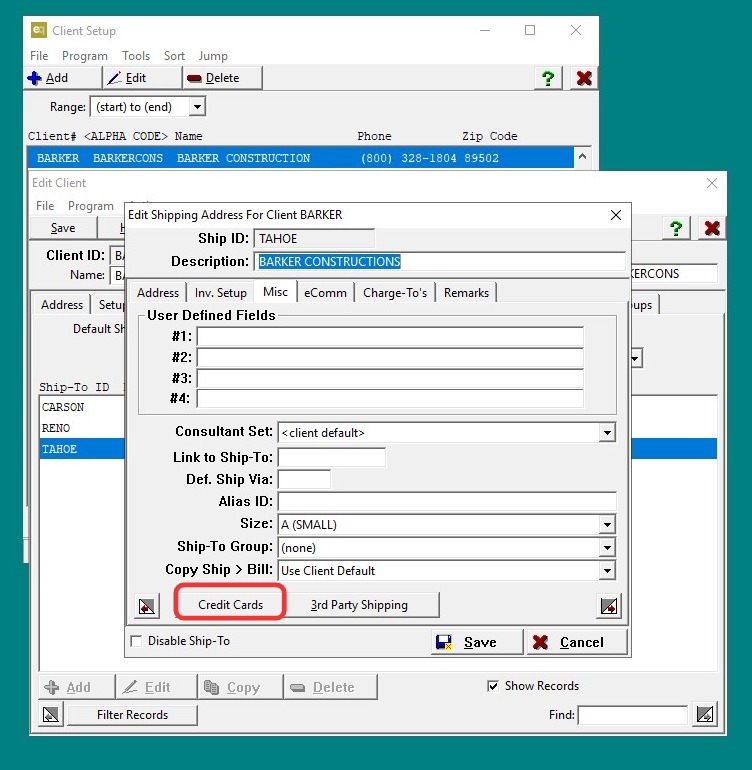Open the Charge-To's tab
The height and width of the screenshot is (770, 752).
(395, 293)
